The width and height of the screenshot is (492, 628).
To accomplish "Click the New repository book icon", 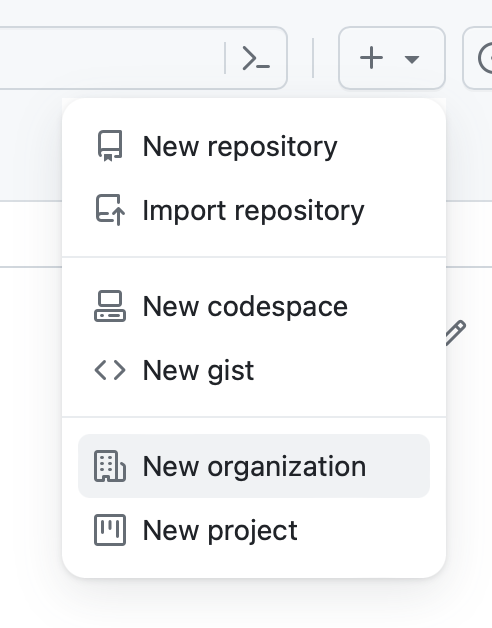I will (110, 146).
